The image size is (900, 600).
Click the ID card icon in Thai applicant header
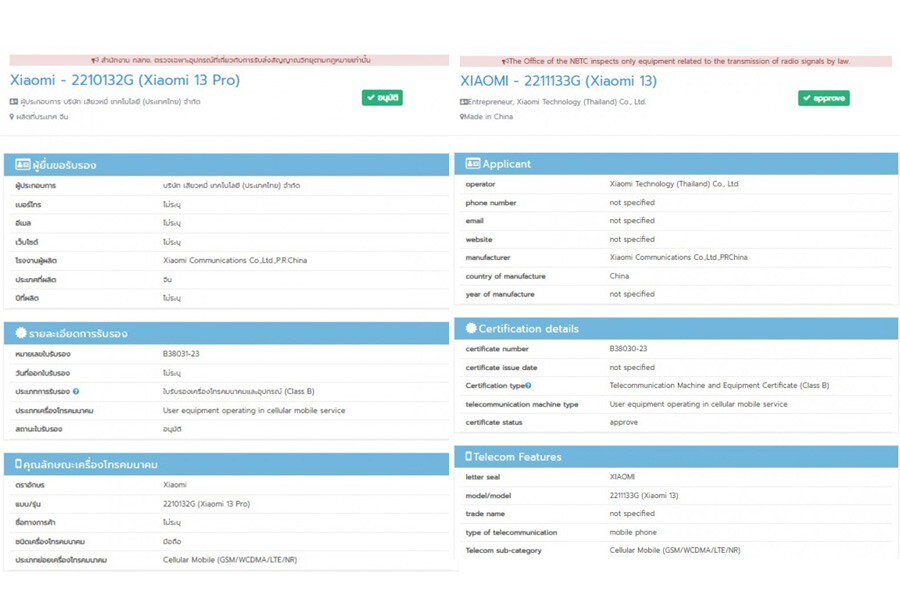[x=22, y=165]
